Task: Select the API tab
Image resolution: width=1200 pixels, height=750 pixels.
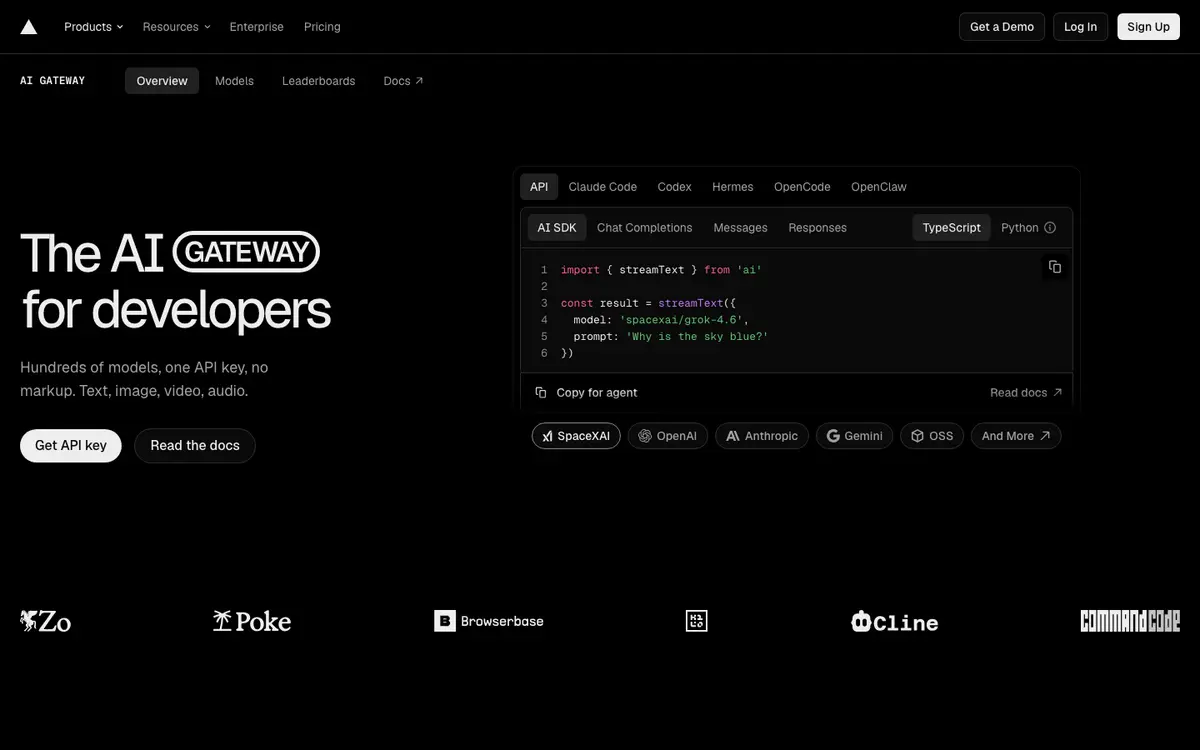Action: [539, 187]
